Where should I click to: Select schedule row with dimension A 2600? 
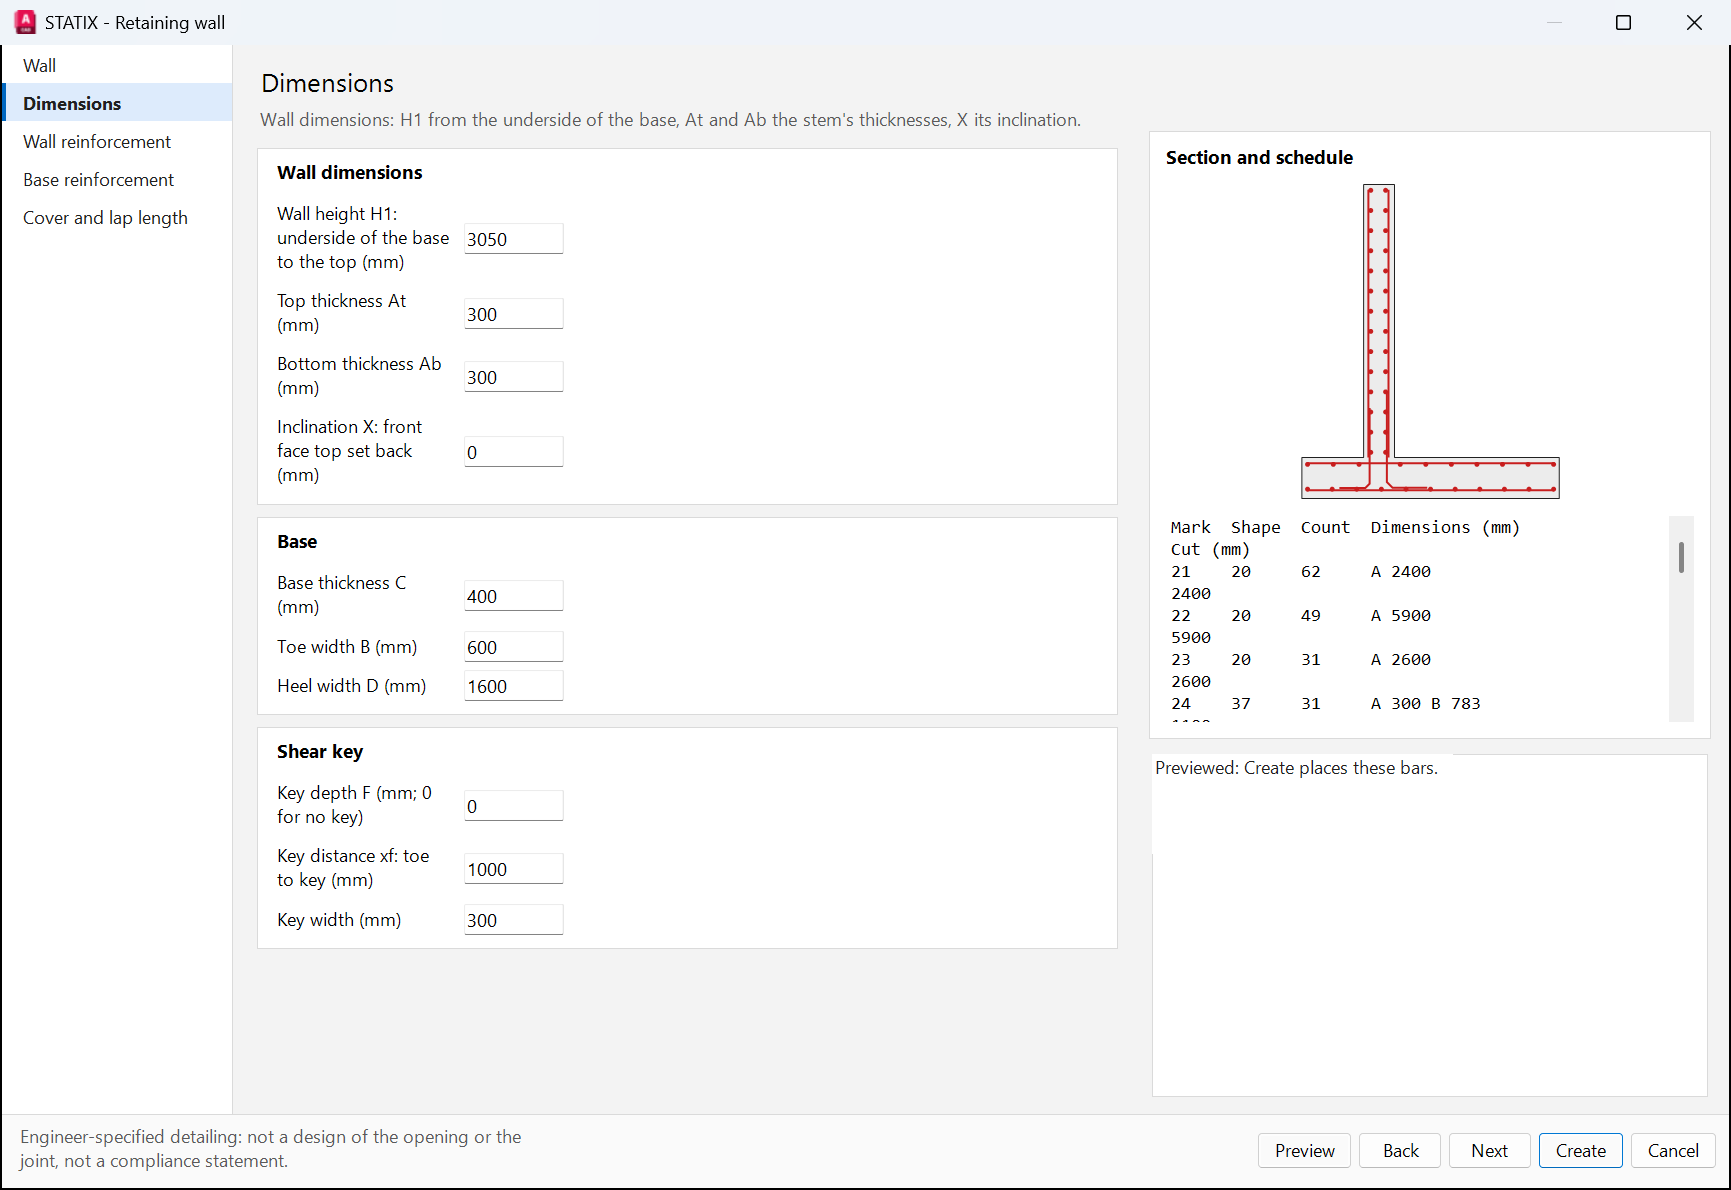[x=1301, y=671]
